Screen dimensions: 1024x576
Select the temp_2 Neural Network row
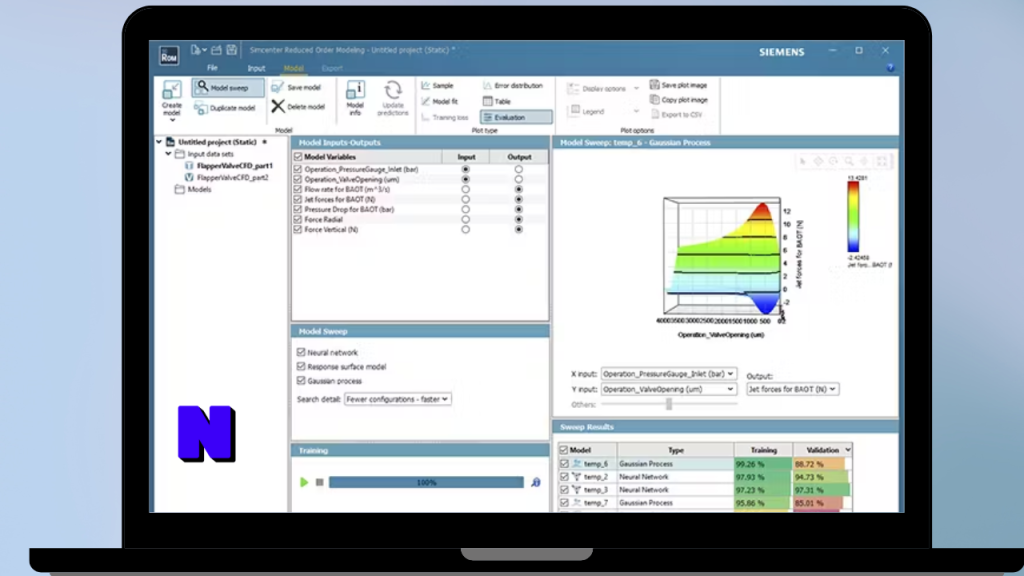705,477
